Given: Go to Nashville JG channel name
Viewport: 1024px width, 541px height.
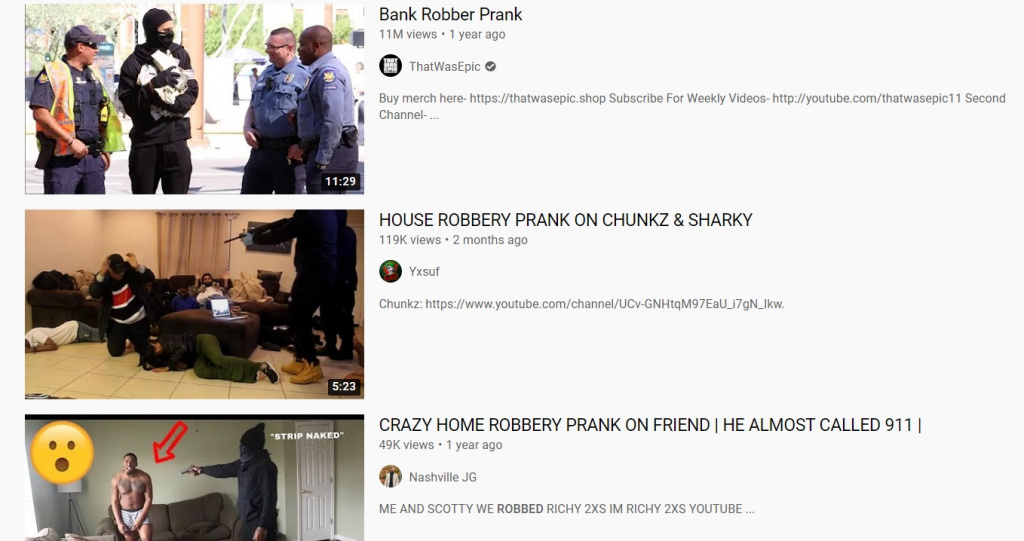Looking at the screenshot, I should [x=443, y=477].
